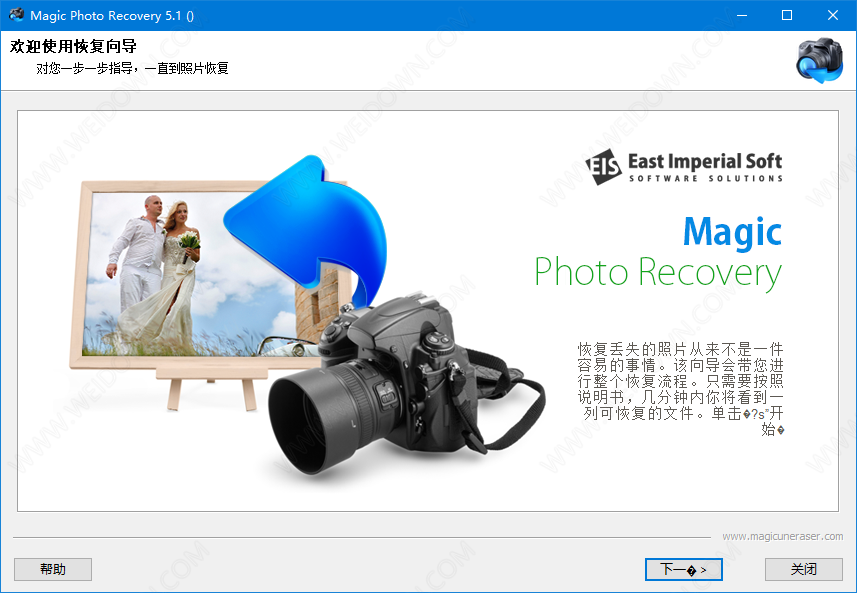Maximize the Magic Photo Recovery window
Image resolution: width=857 pixels, height=593 pixels.
[787, 15]
